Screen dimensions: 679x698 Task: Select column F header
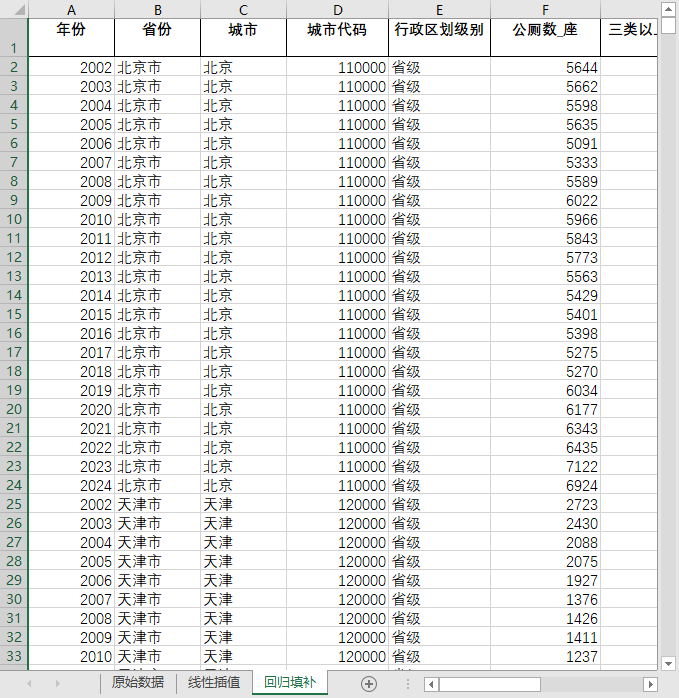click(545, 10)
